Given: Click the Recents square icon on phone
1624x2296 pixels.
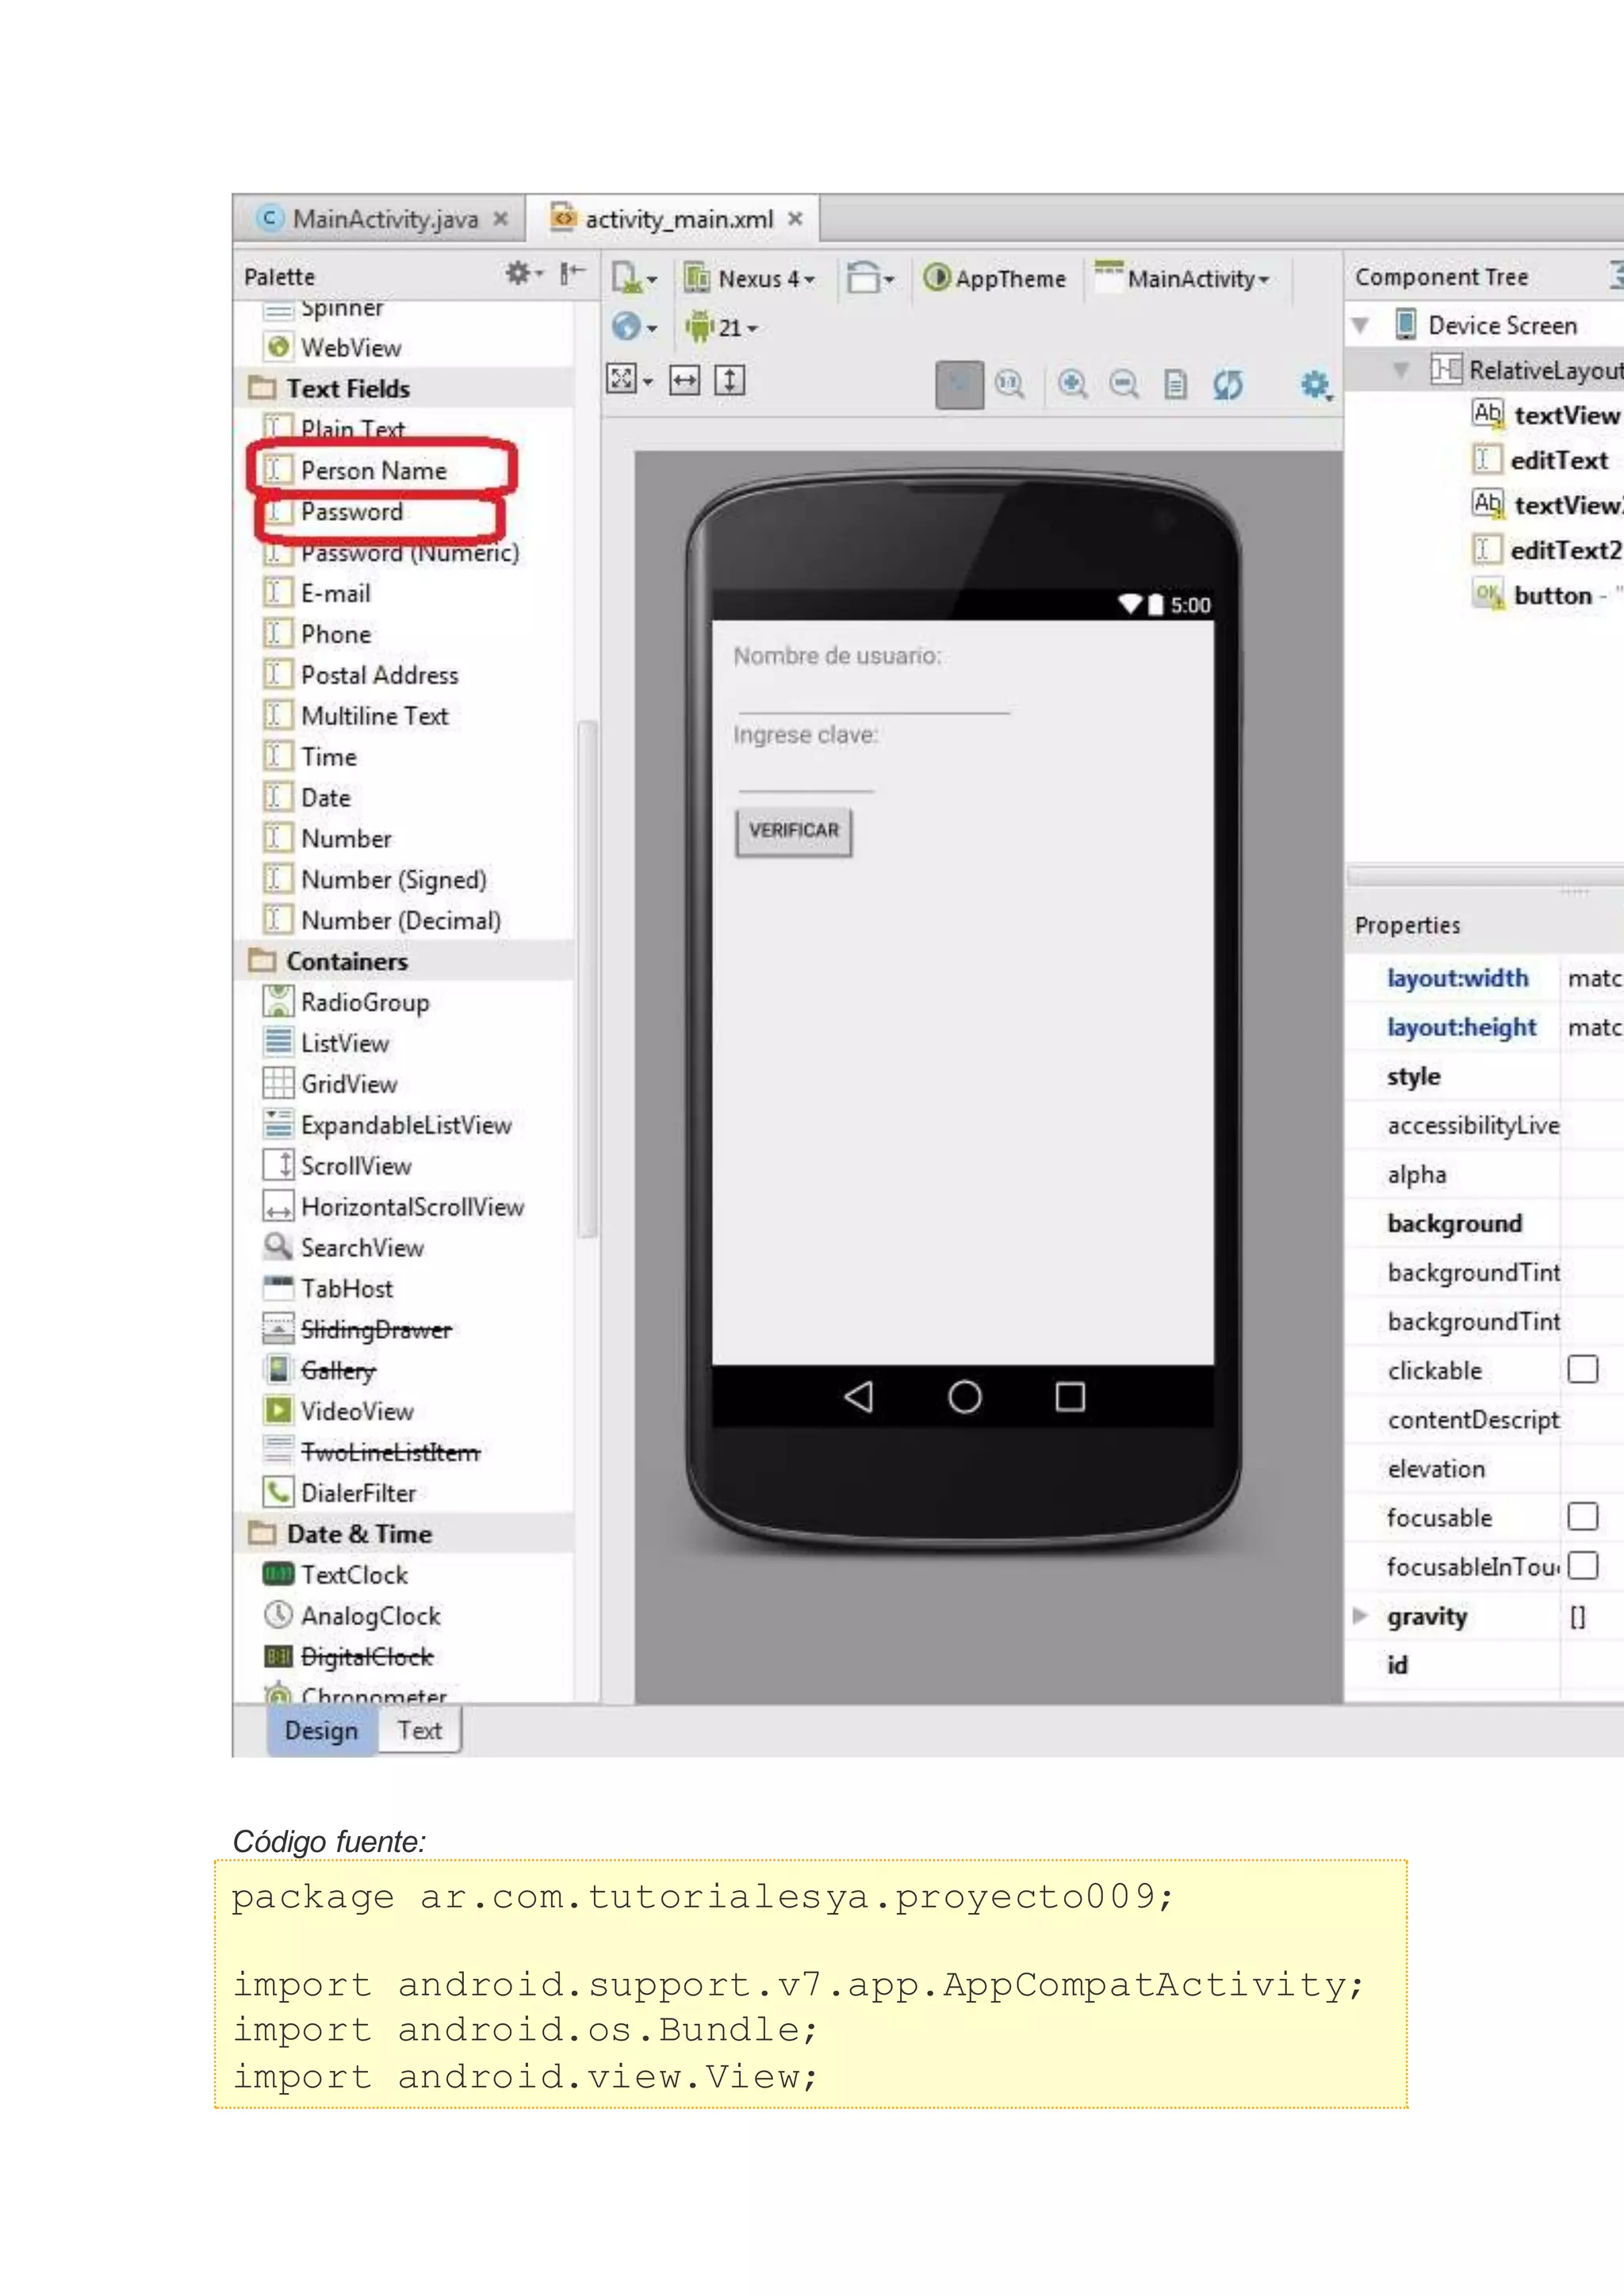Looking at the screenshot, I should [1070, 1397].
